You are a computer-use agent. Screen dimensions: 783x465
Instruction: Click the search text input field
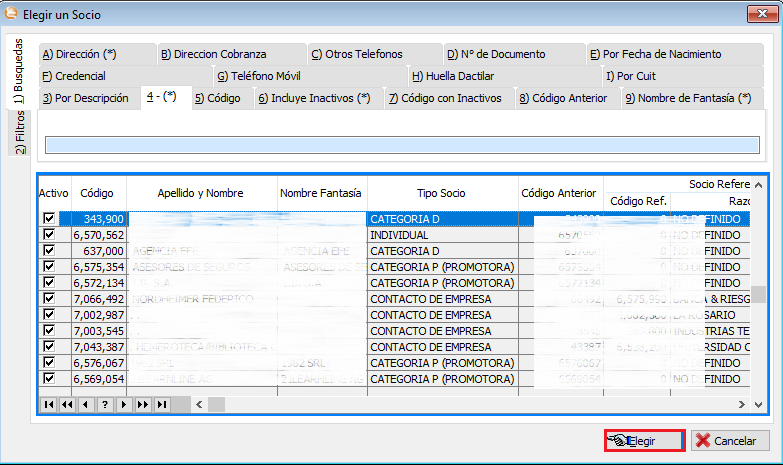402,146
